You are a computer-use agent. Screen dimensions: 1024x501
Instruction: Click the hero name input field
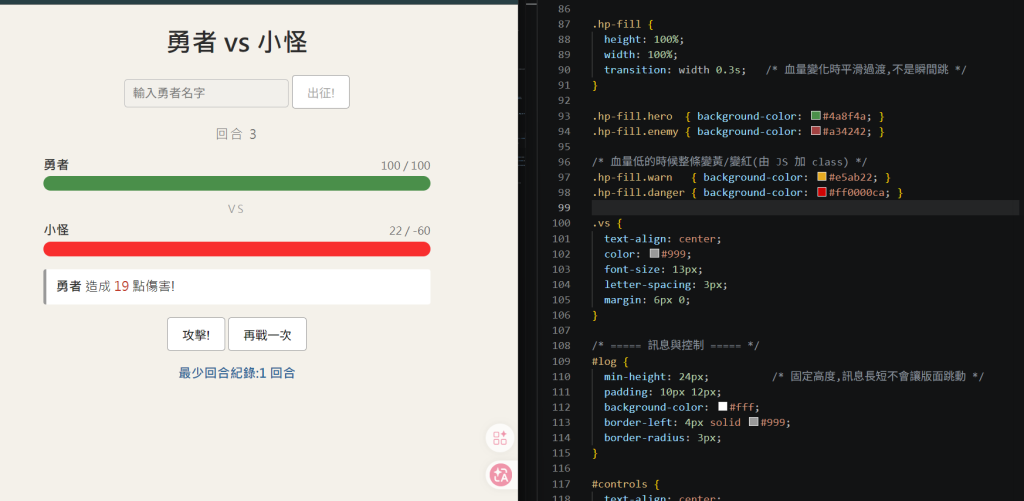(206, 93)
